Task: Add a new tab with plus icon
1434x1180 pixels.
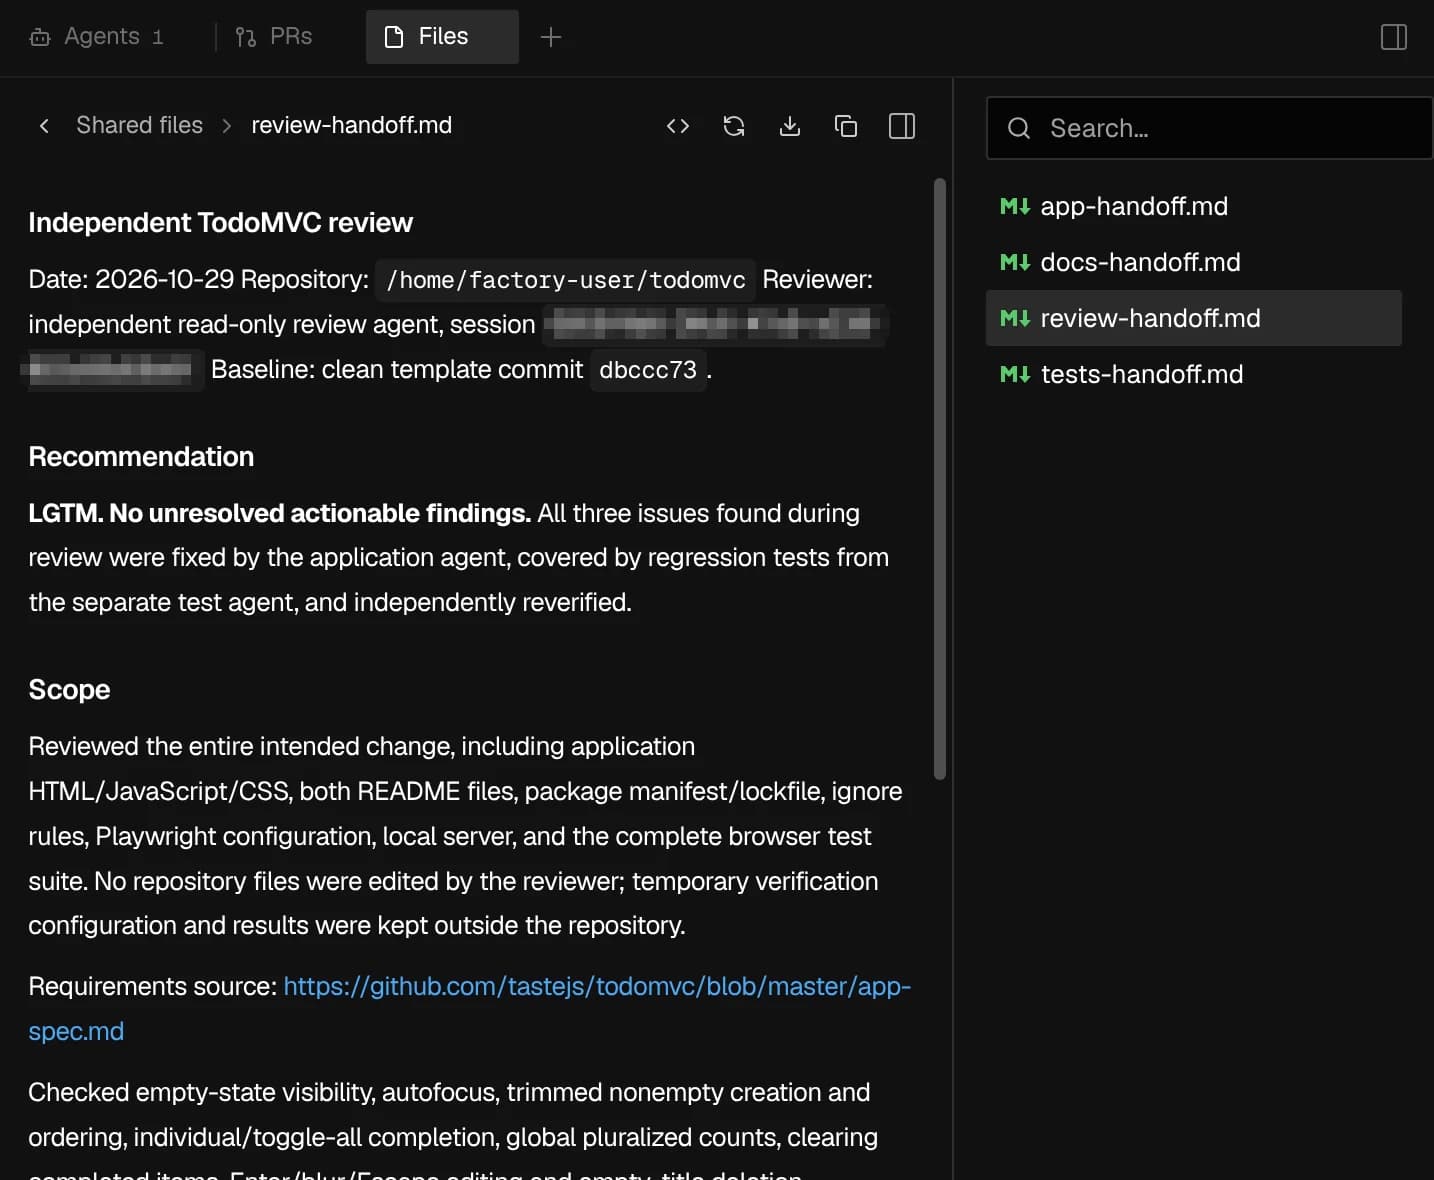Action: [551, 37]
